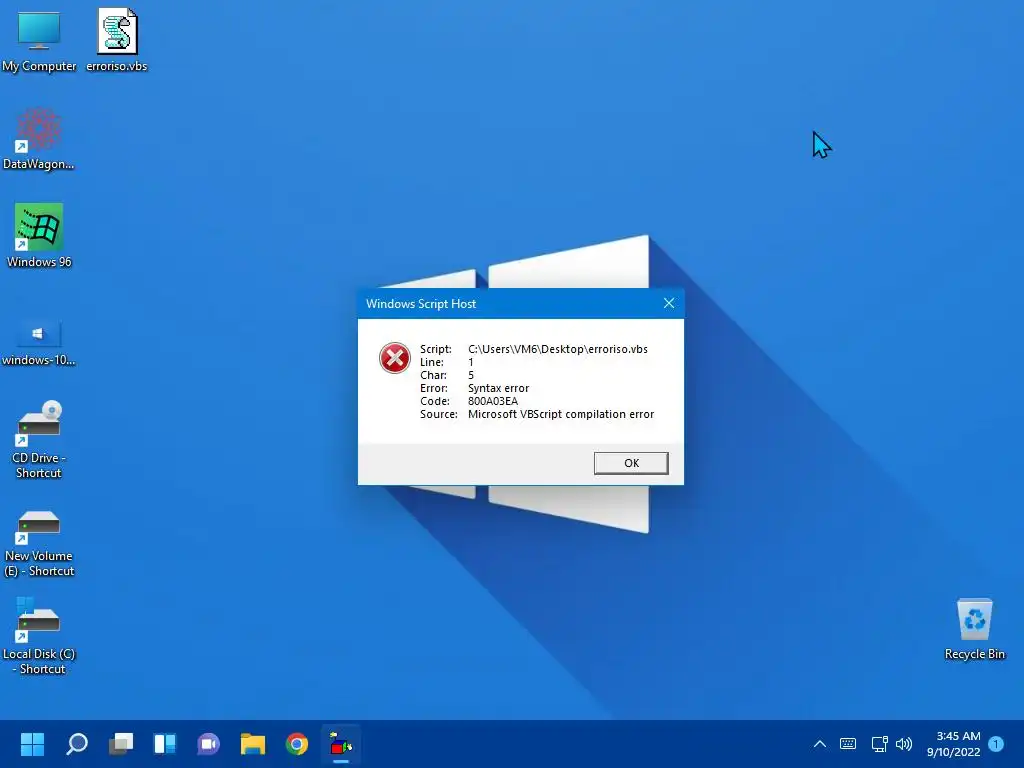The width and height of the screenshot is (1024, 768).
Task: Select the erroriso.vbs script file icon
Action: 117,41
